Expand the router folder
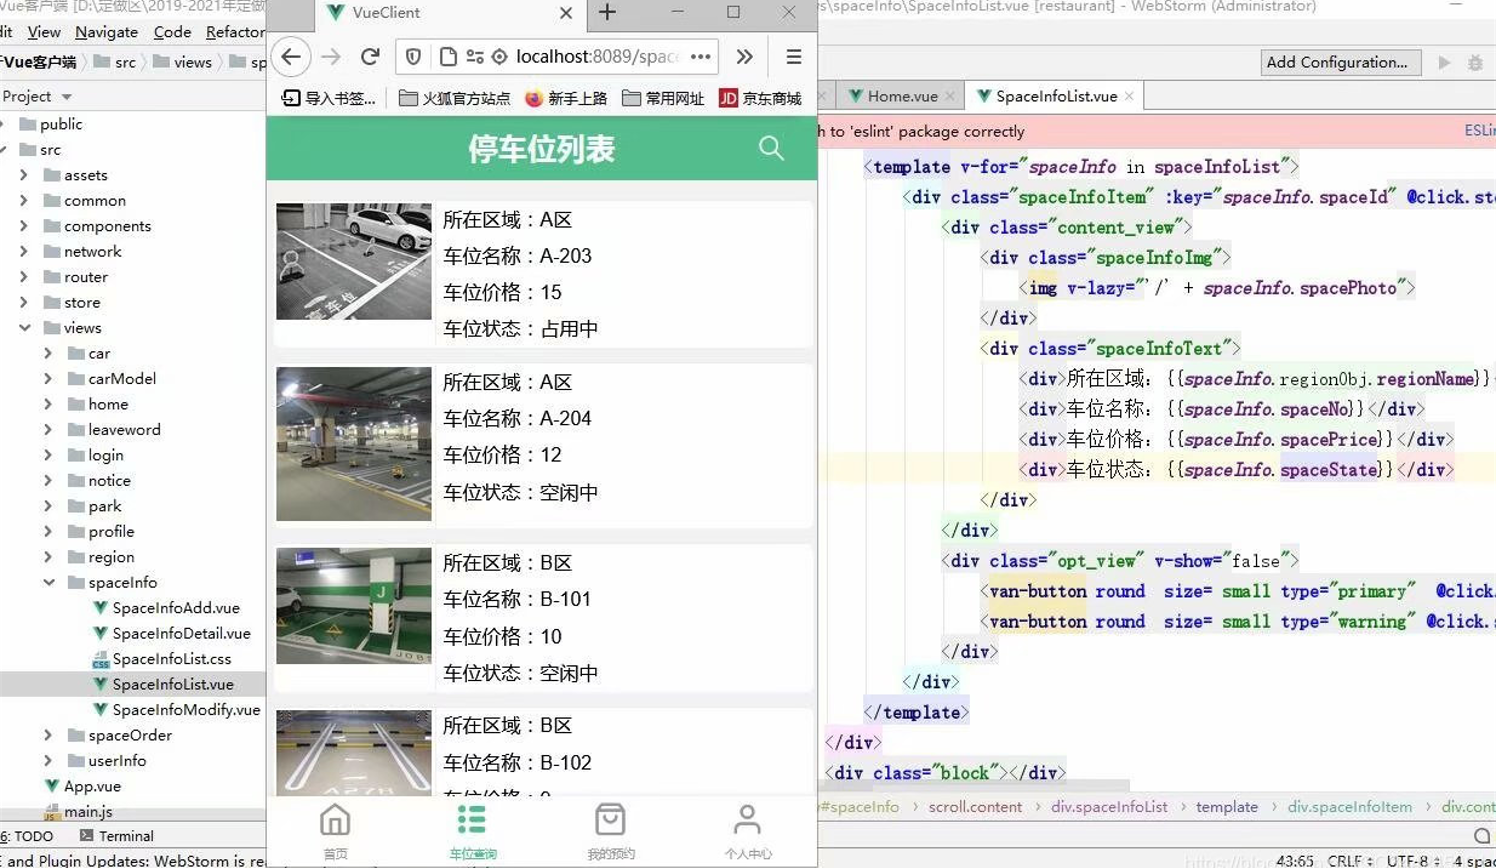 tap(24, 277)
